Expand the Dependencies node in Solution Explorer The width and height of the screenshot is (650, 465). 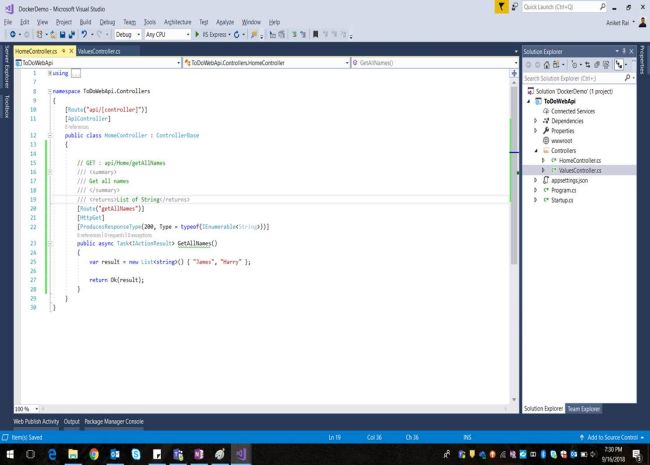pos(535,121)
